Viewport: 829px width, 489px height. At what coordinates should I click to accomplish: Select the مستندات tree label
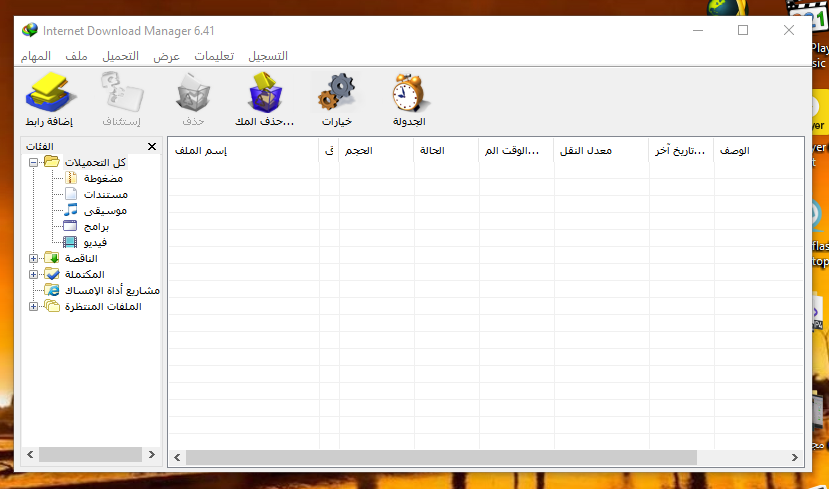pos(105,195)
